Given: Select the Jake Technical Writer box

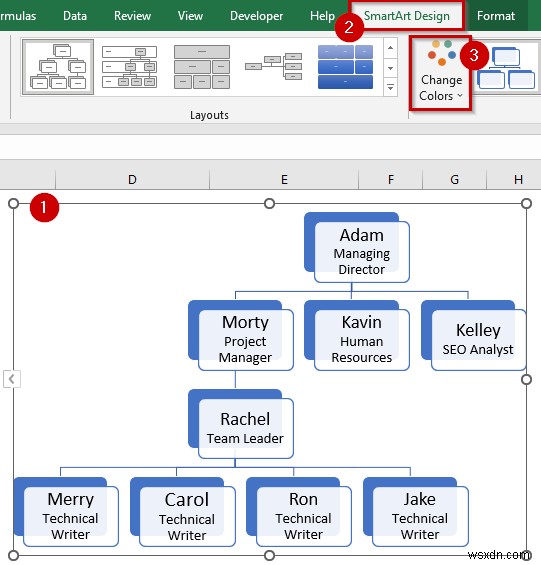Looking at the screenshot, I should coord(420,516).
